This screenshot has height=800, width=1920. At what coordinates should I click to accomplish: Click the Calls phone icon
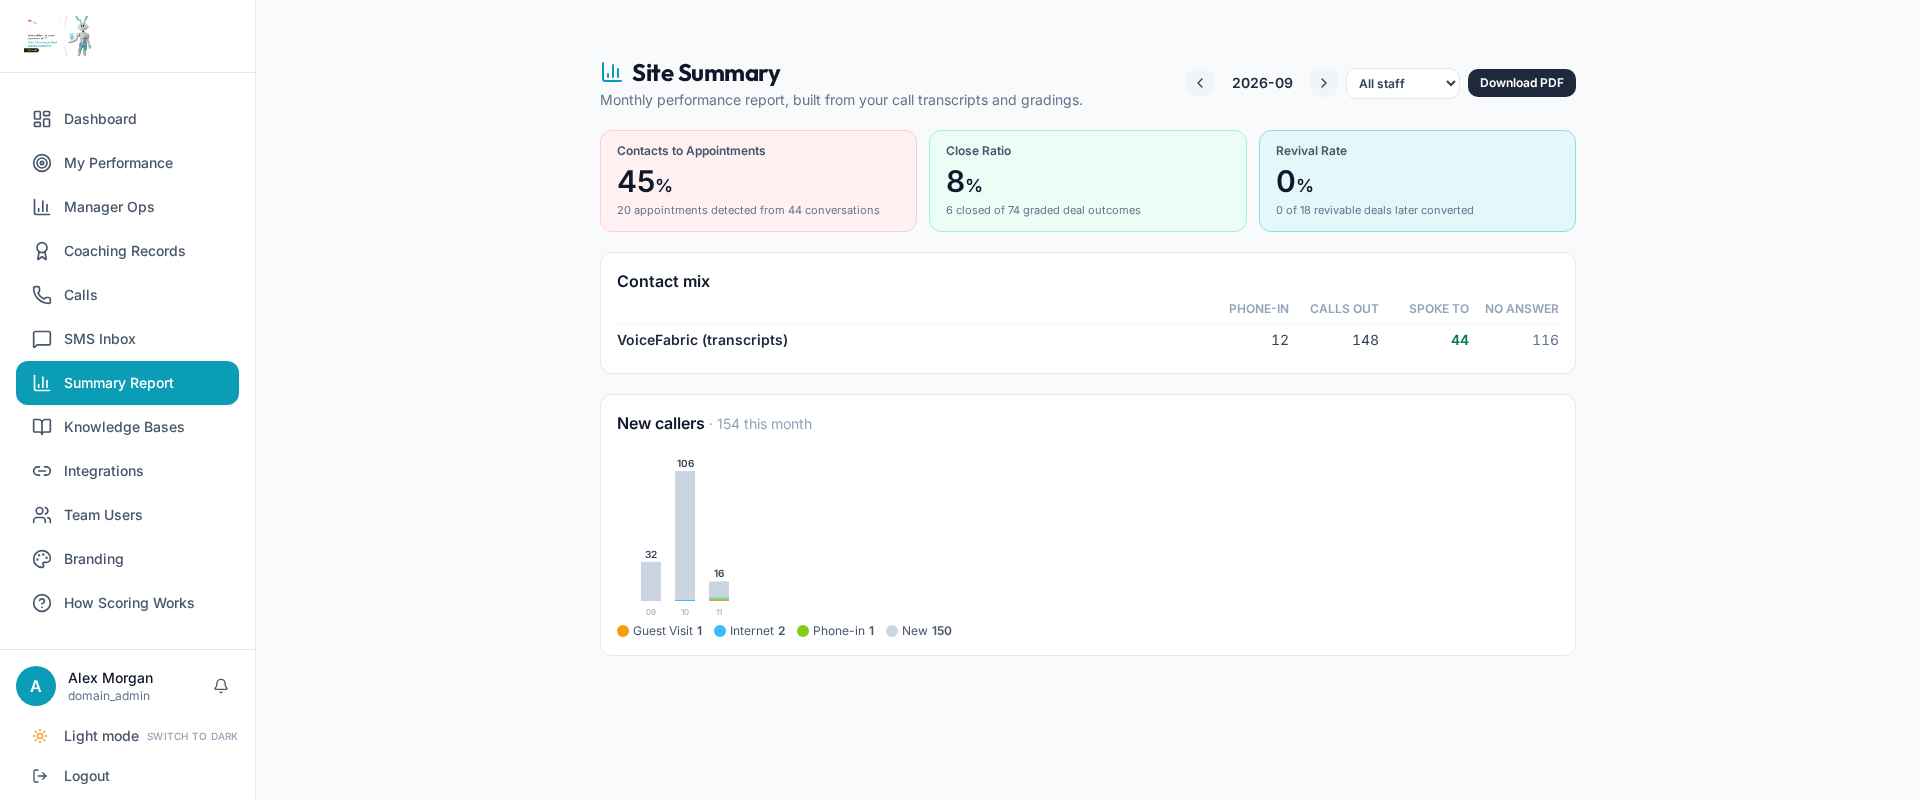(x=42, y=295)
